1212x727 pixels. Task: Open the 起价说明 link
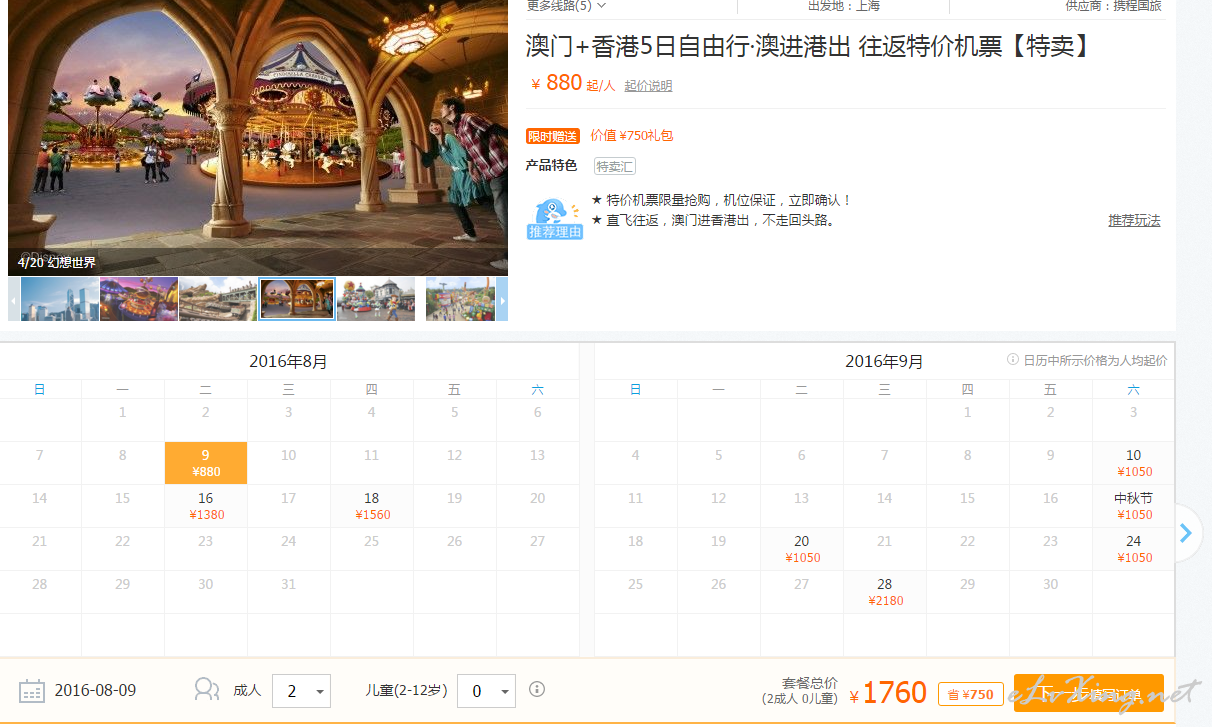coord(648,86)
